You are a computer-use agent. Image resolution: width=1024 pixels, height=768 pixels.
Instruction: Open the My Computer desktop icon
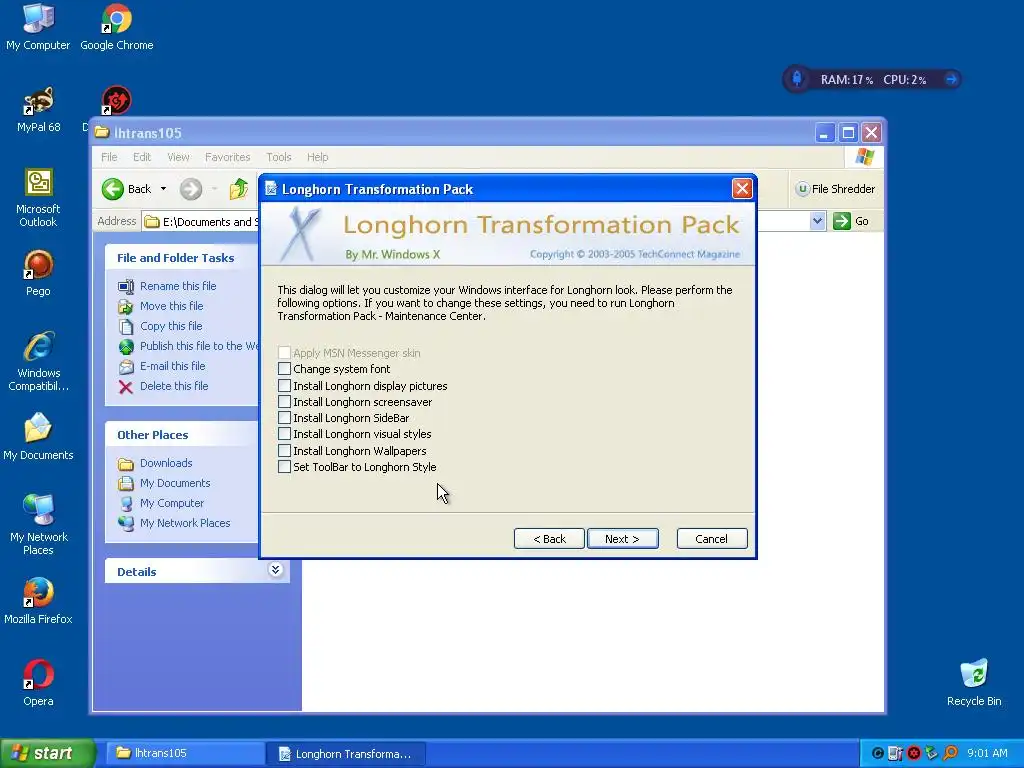point(38,27)
